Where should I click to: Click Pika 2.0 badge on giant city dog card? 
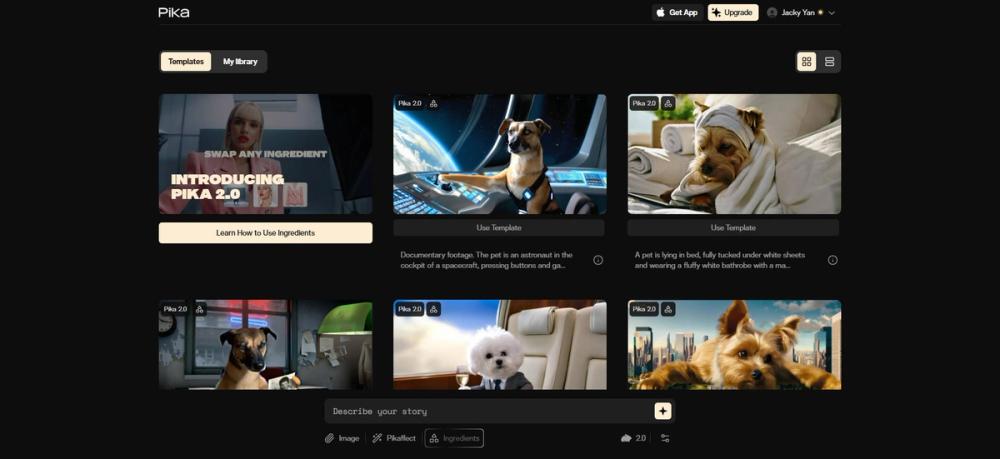(x=644, y=309)
